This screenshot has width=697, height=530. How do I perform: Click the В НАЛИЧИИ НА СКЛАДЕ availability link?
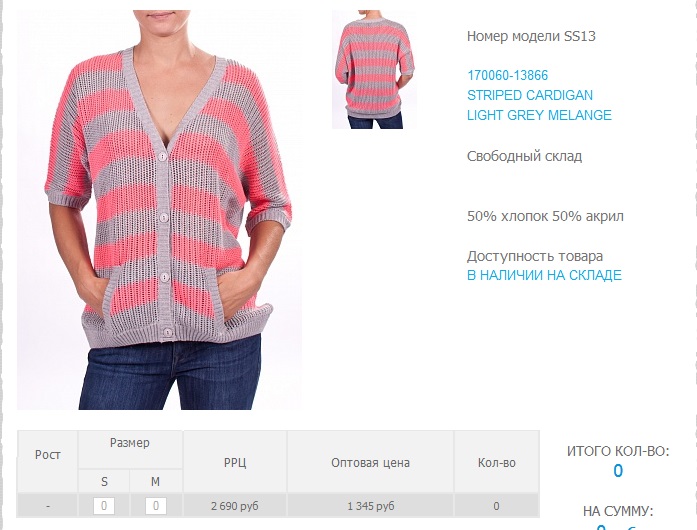[544, 275]
